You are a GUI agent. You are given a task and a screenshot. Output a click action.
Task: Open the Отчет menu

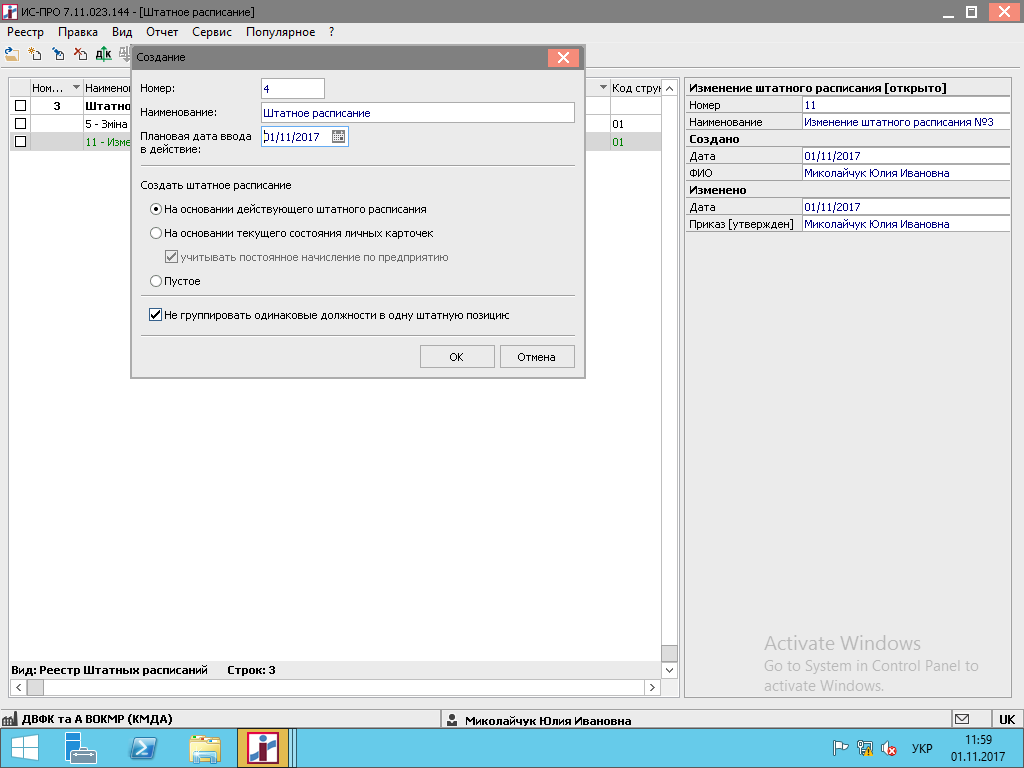[162, 32]
